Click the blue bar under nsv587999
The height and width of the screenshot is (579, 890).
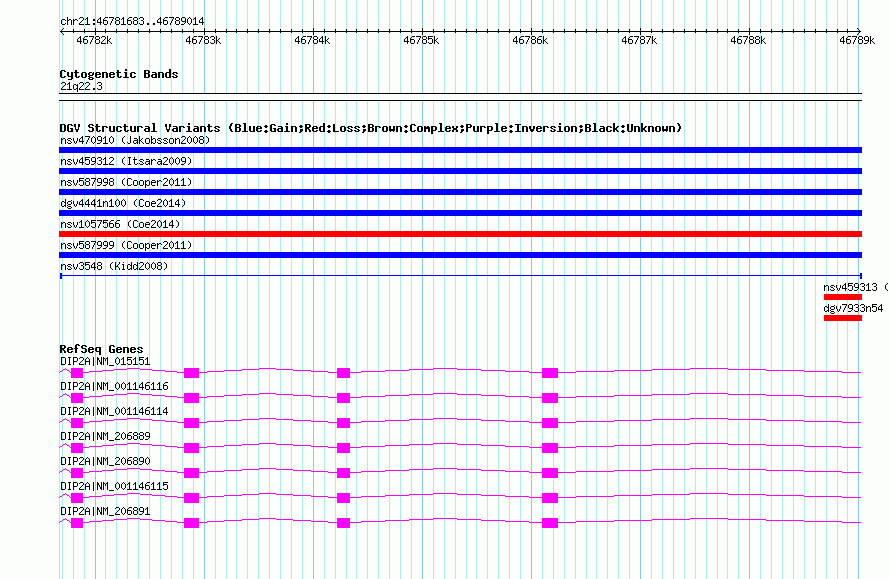click(460, 255)
